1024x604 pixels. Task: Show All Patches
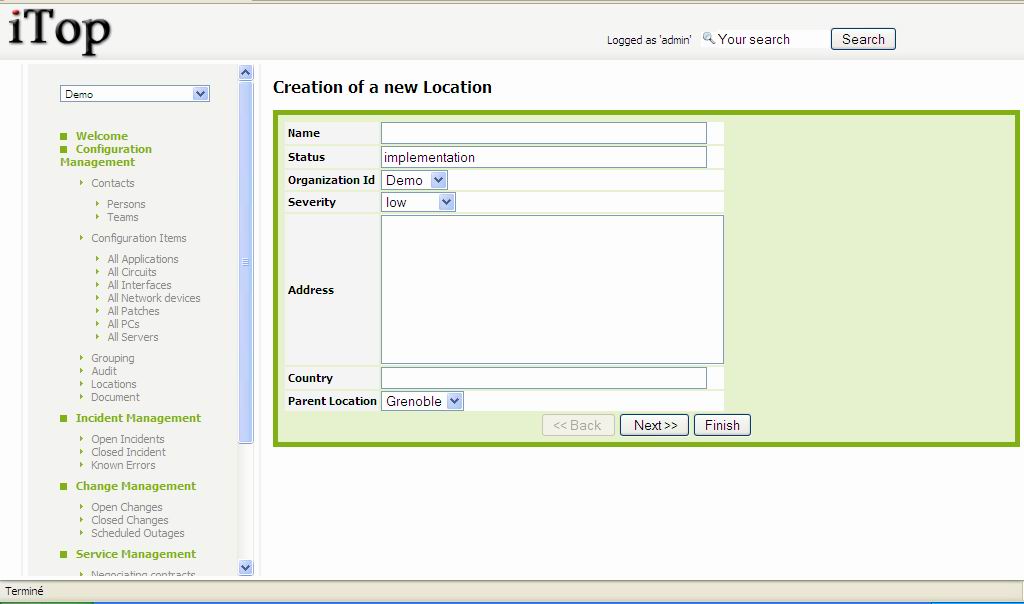pyautogui.click(x=133, y=311)
